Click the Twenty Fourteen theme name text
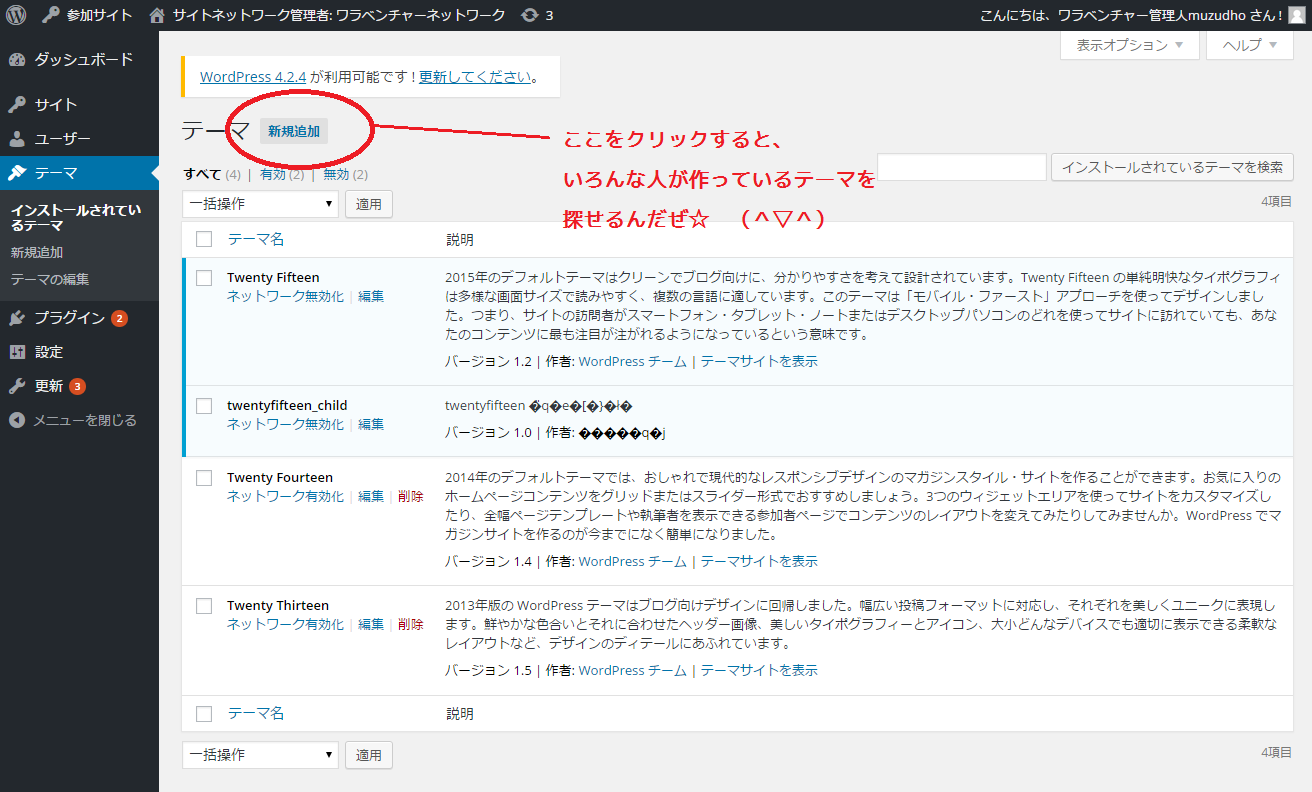This screenshot has height=792, width=1312. [x=280, y=477]
